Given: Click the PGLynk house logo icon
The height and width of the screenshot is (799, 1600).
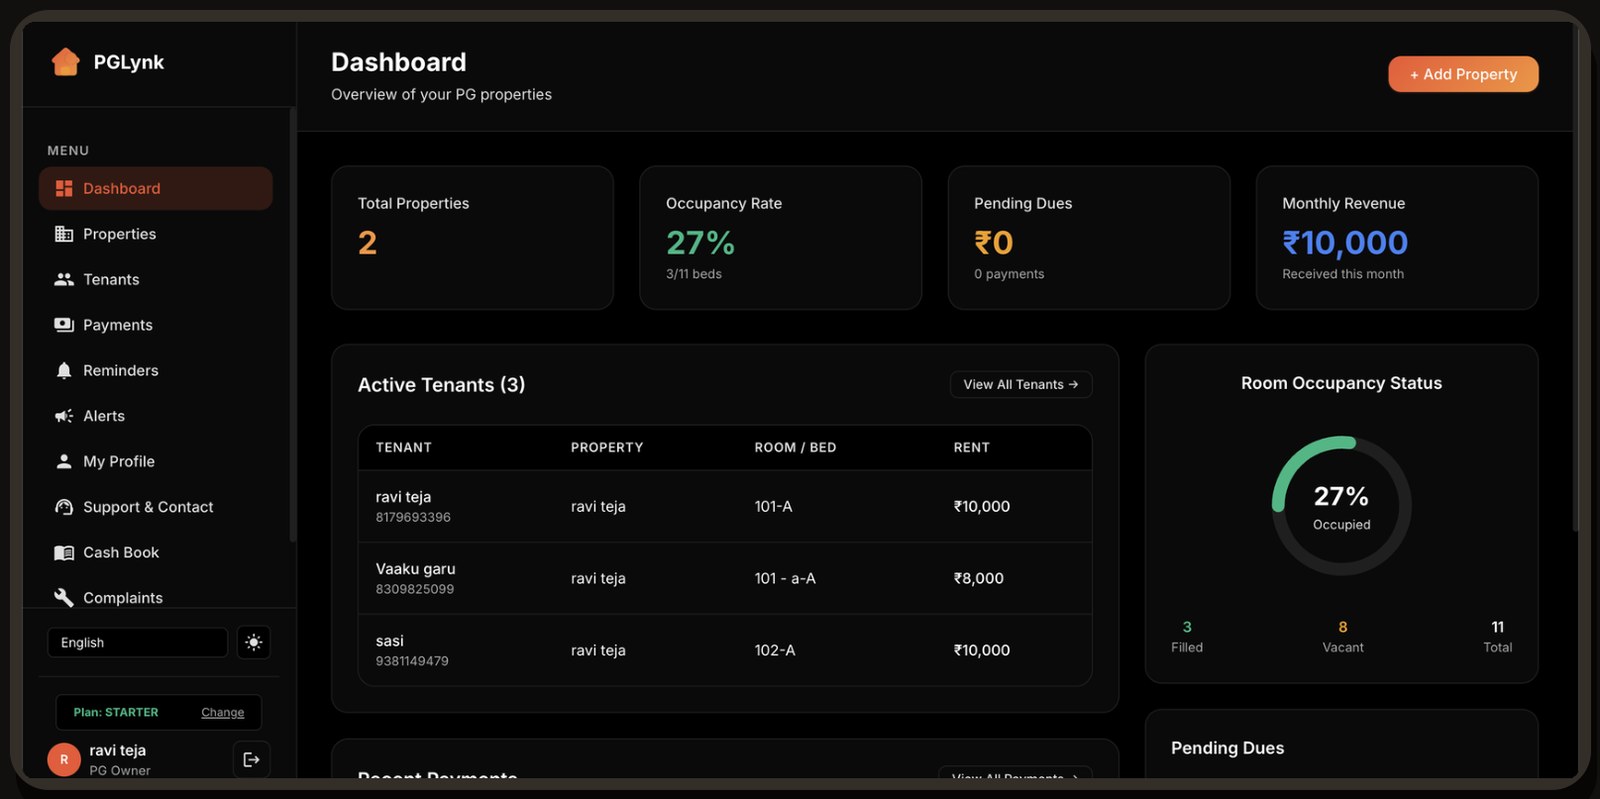Looking at the screenshot, I should tap(65, 62).
